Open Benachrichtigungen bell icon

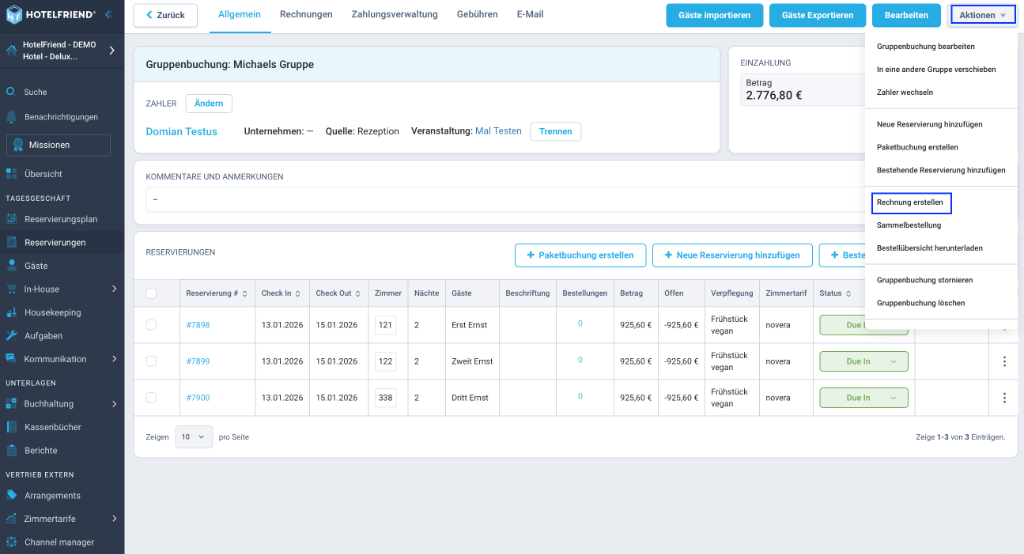[11, 117]
